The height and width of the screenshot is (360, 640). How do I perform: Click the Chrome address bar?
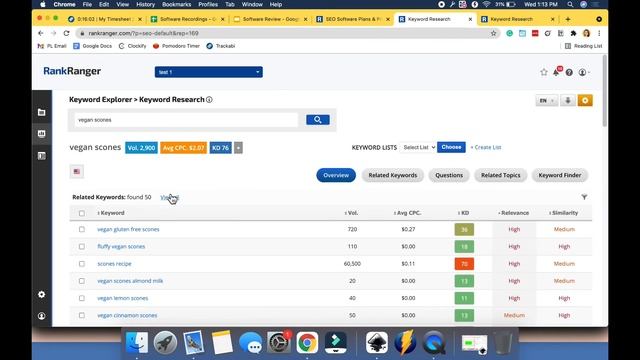(286, 33)
